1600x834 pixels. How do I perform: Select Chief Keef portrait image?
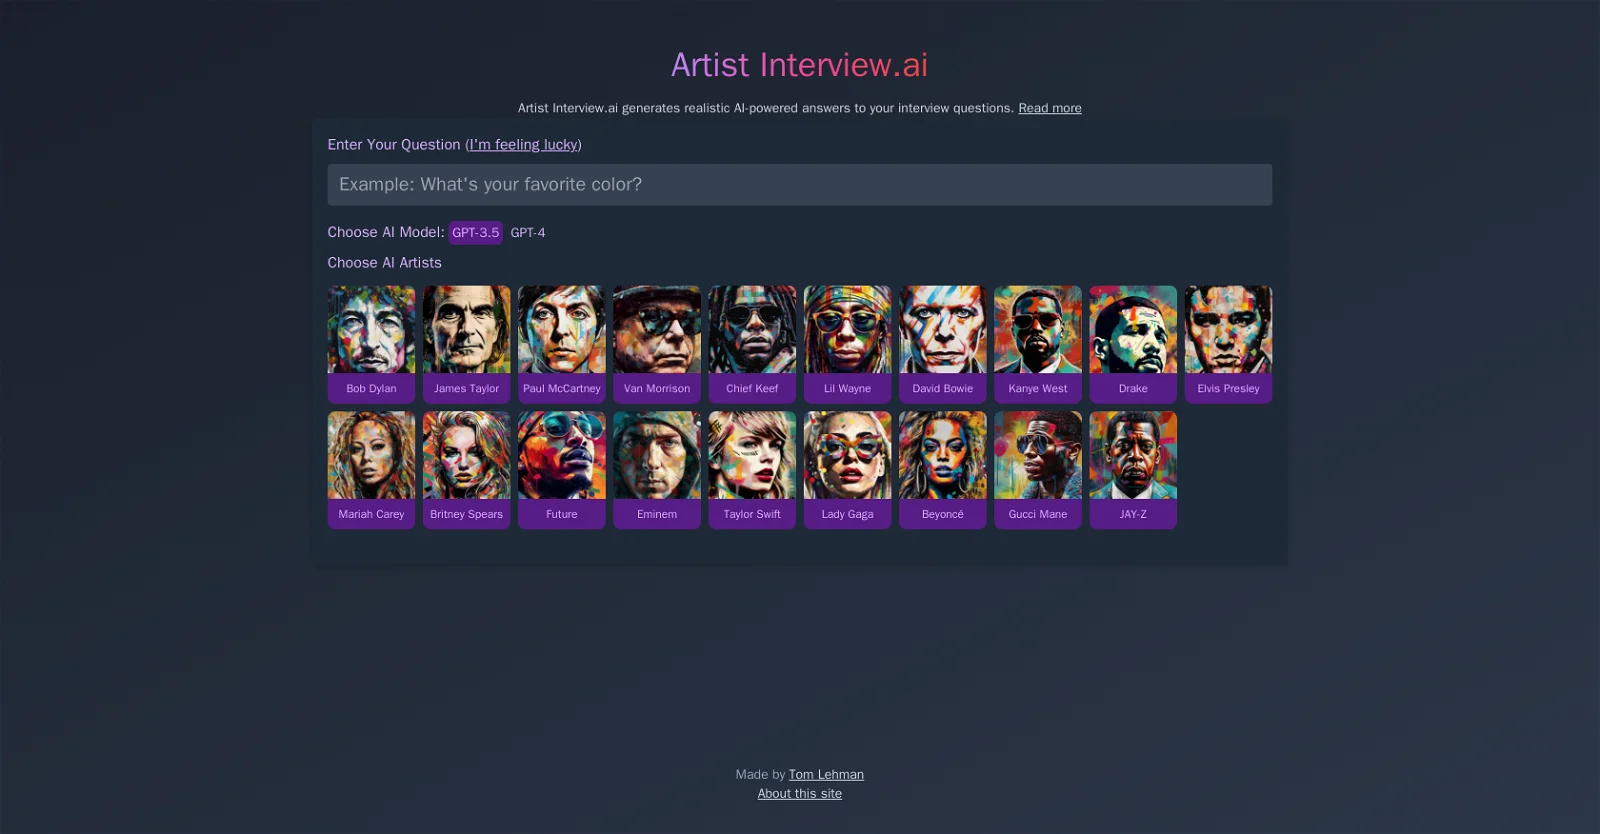click(x=752, y=330)
